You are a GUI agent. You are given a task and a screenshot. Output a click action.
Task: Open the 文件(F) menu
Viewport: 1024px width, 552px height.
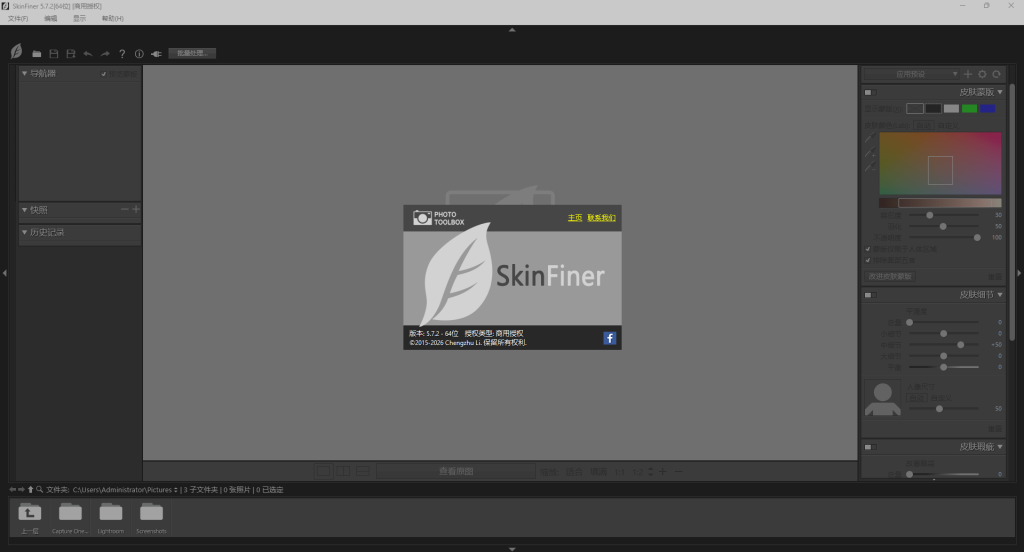point(18,18)
